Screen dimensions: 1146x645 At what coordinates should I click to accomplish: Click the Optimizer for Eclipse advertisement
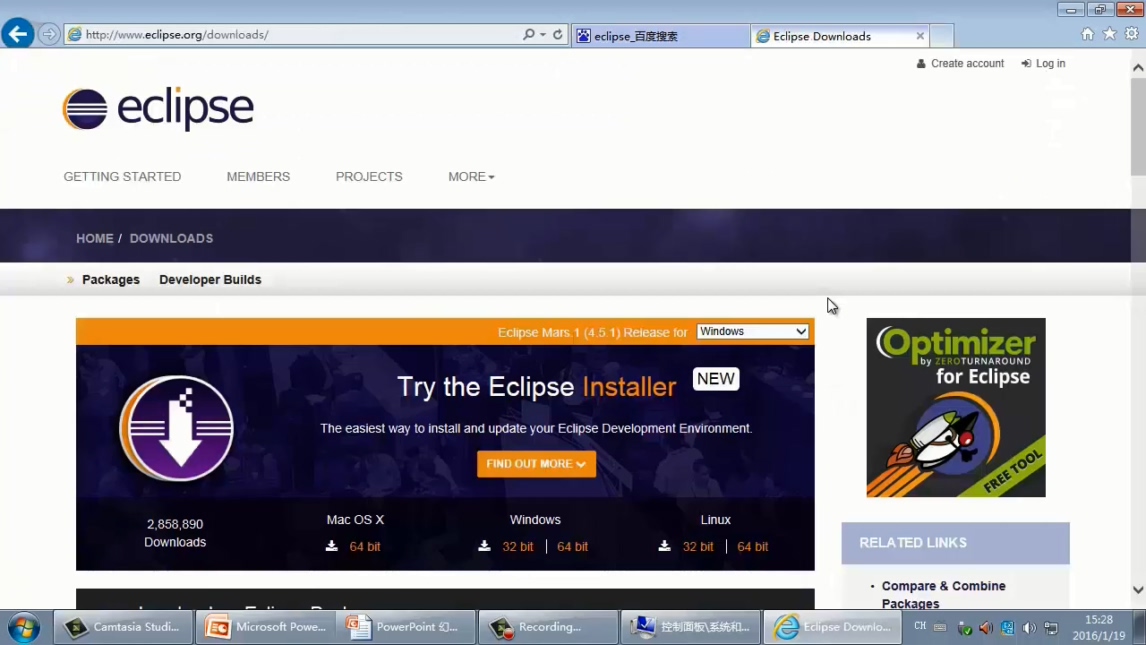(x=956, y=408)
